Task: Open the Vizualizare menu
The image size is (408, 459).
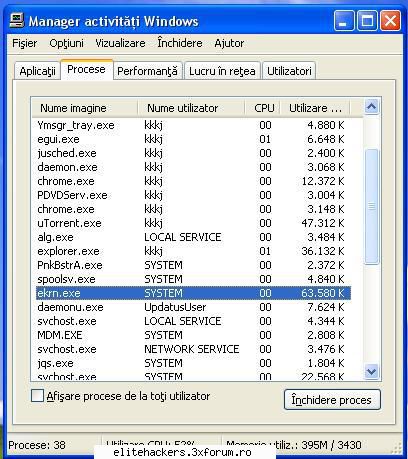Action: coord(120,43)
